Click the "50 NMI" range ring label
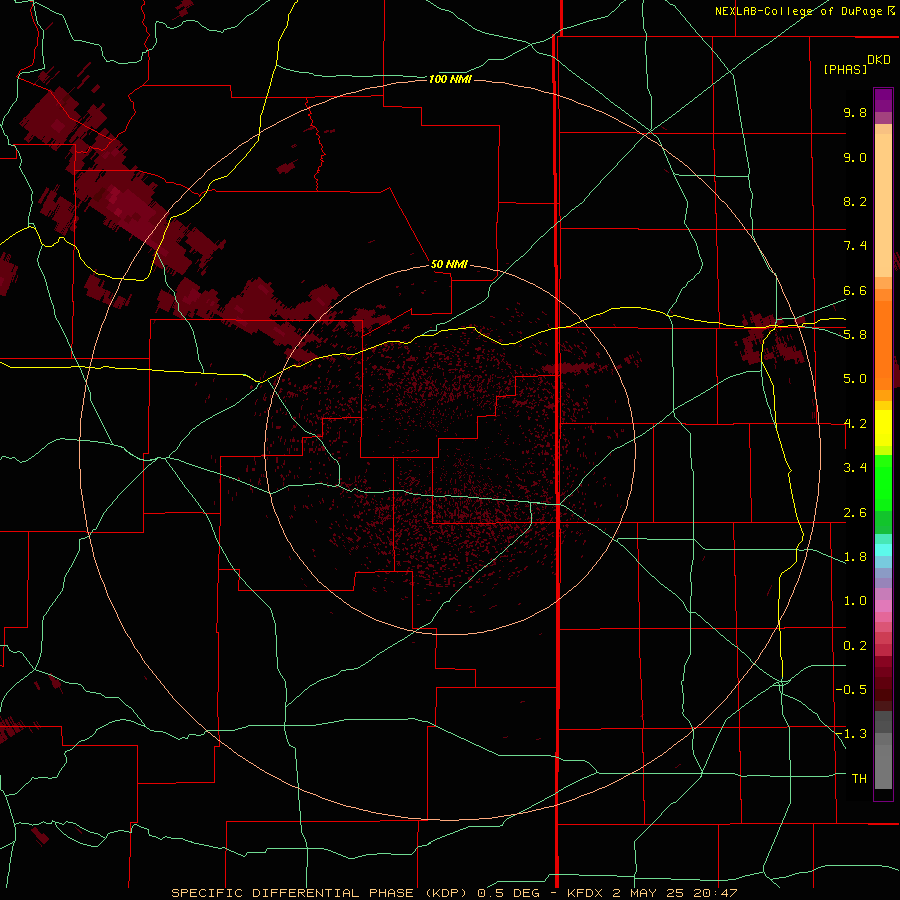This screenshot has width=900, height=900. (449, 264)
